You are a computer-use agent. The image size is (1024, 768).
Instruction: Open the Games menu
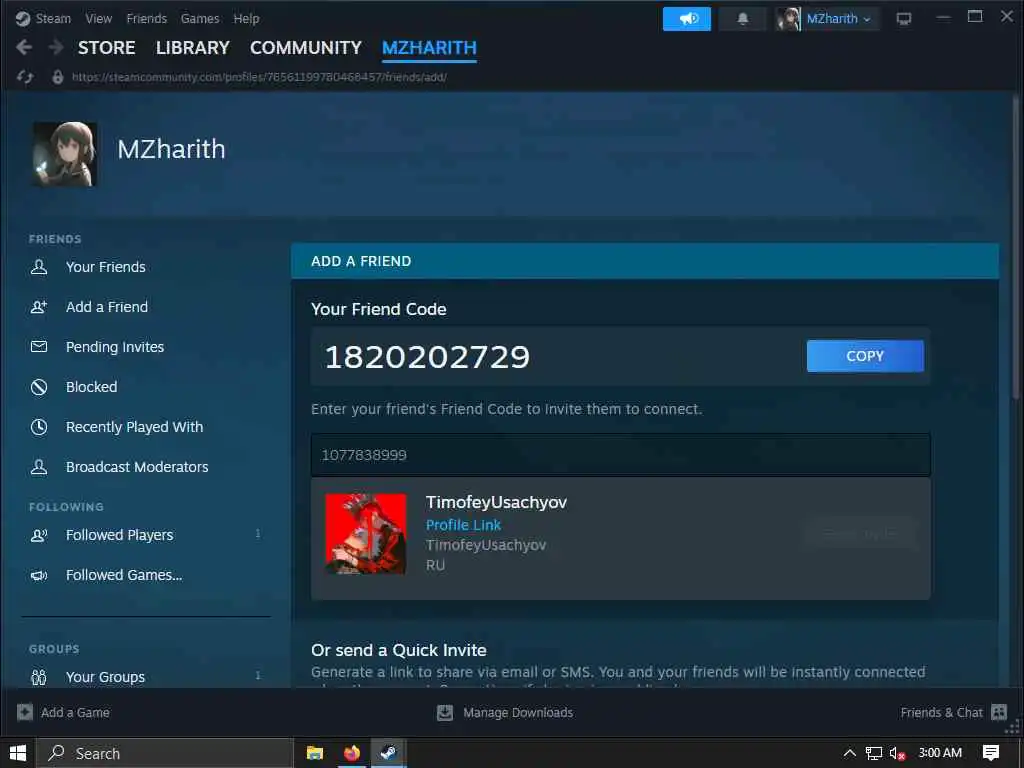pyautogui.click(x=200, y=18)
